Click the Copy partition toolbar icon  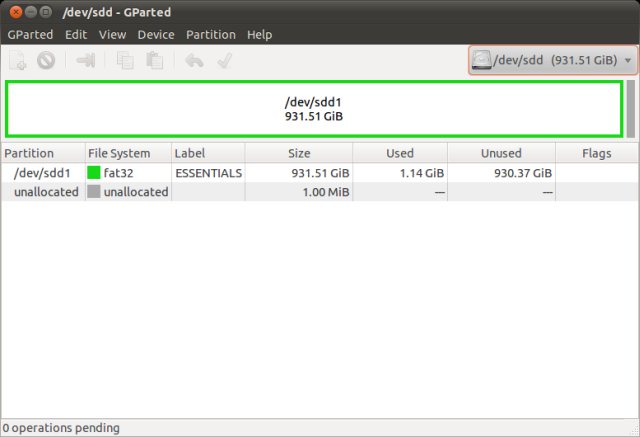click(x=125, y=61)
